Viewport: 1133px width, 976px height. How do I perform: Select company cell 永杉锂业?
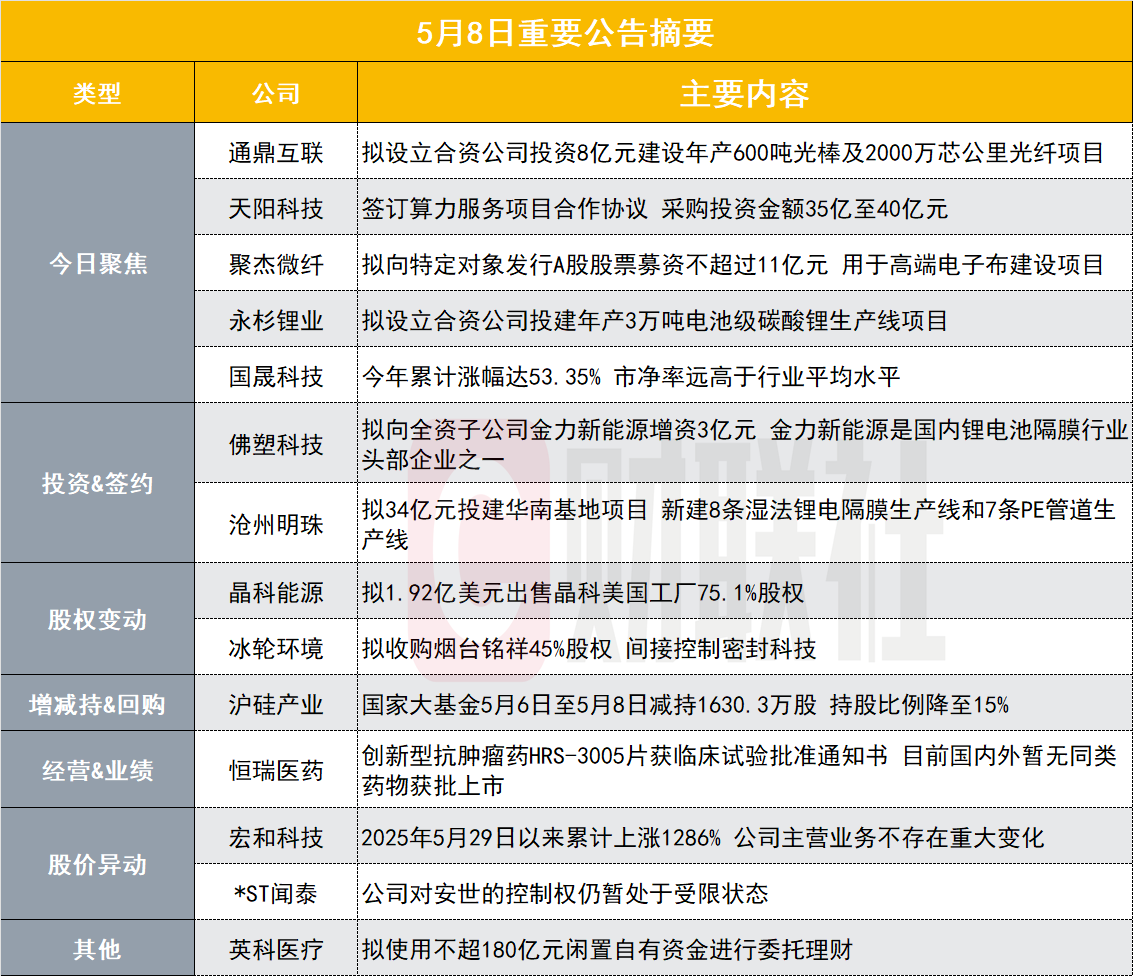(x=276, y=320)
